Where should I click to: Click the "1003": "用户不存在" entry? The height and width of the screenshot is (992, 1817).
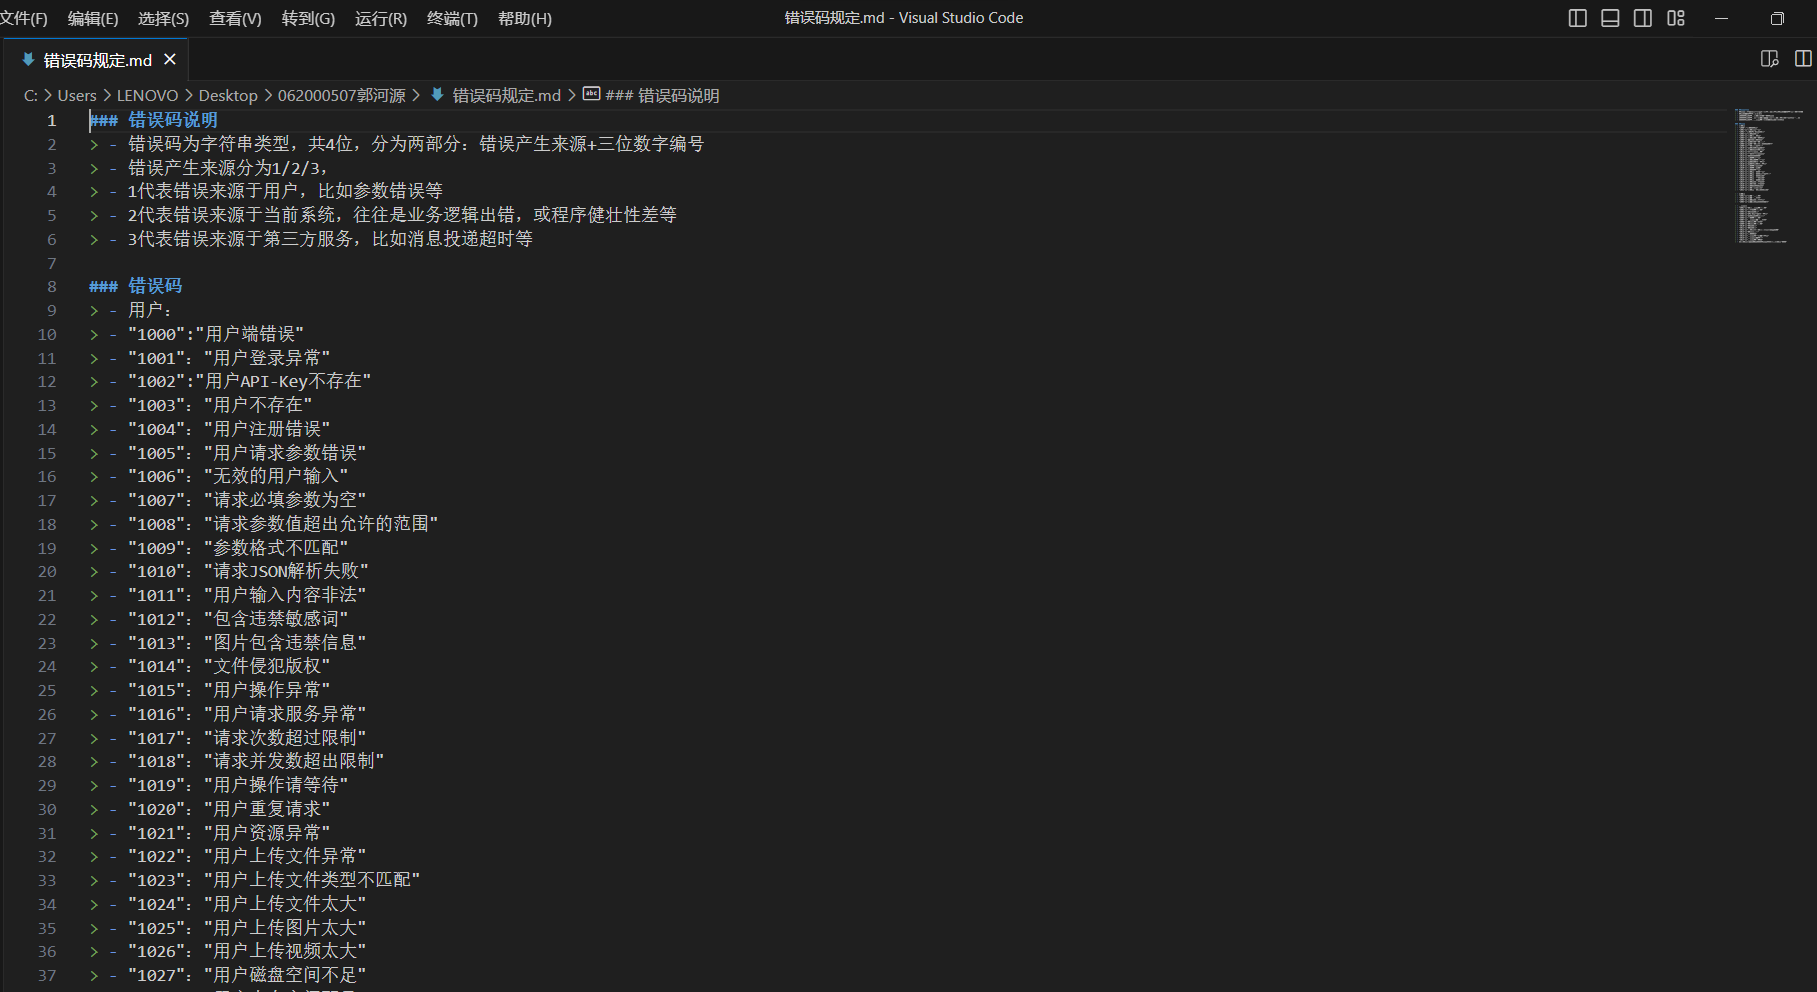point(220,405)
